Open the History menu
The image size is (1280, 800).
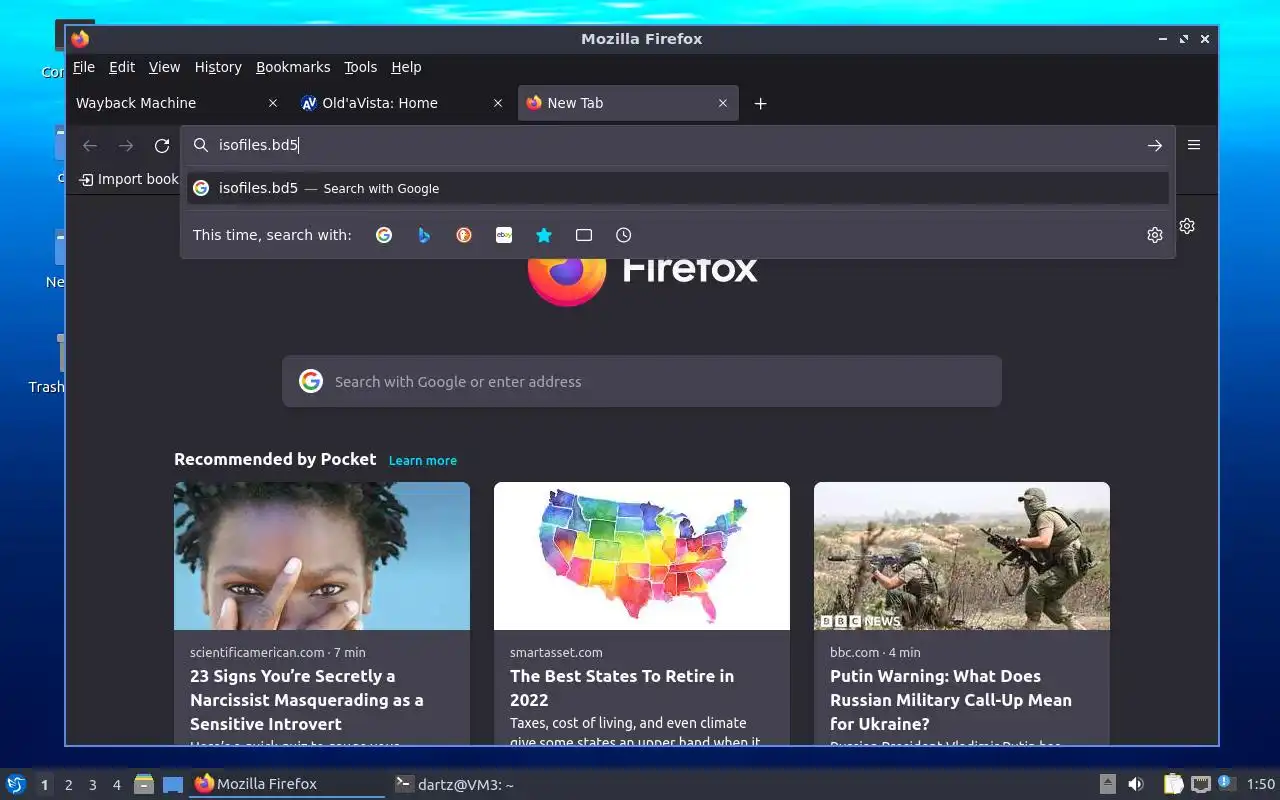[x=218, y=67]
